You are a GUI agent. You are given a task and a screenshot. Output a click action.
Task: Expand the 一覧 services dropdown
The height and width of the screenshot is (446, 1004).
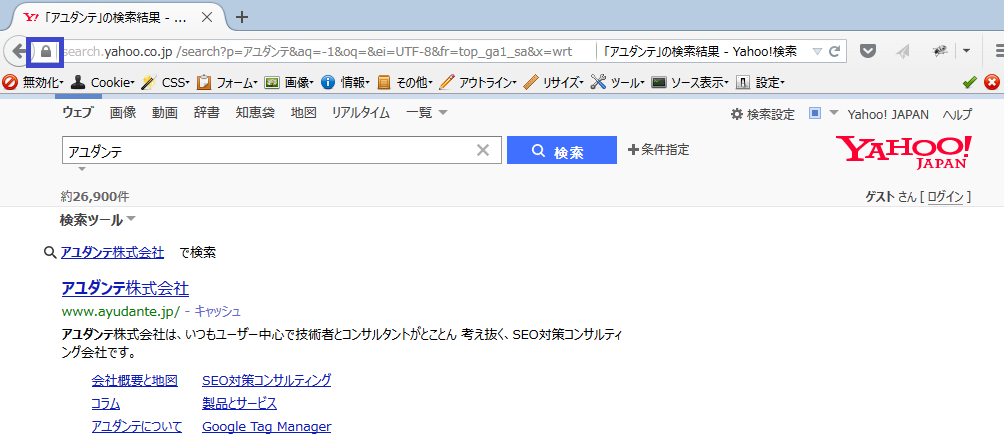pos(426,113)
